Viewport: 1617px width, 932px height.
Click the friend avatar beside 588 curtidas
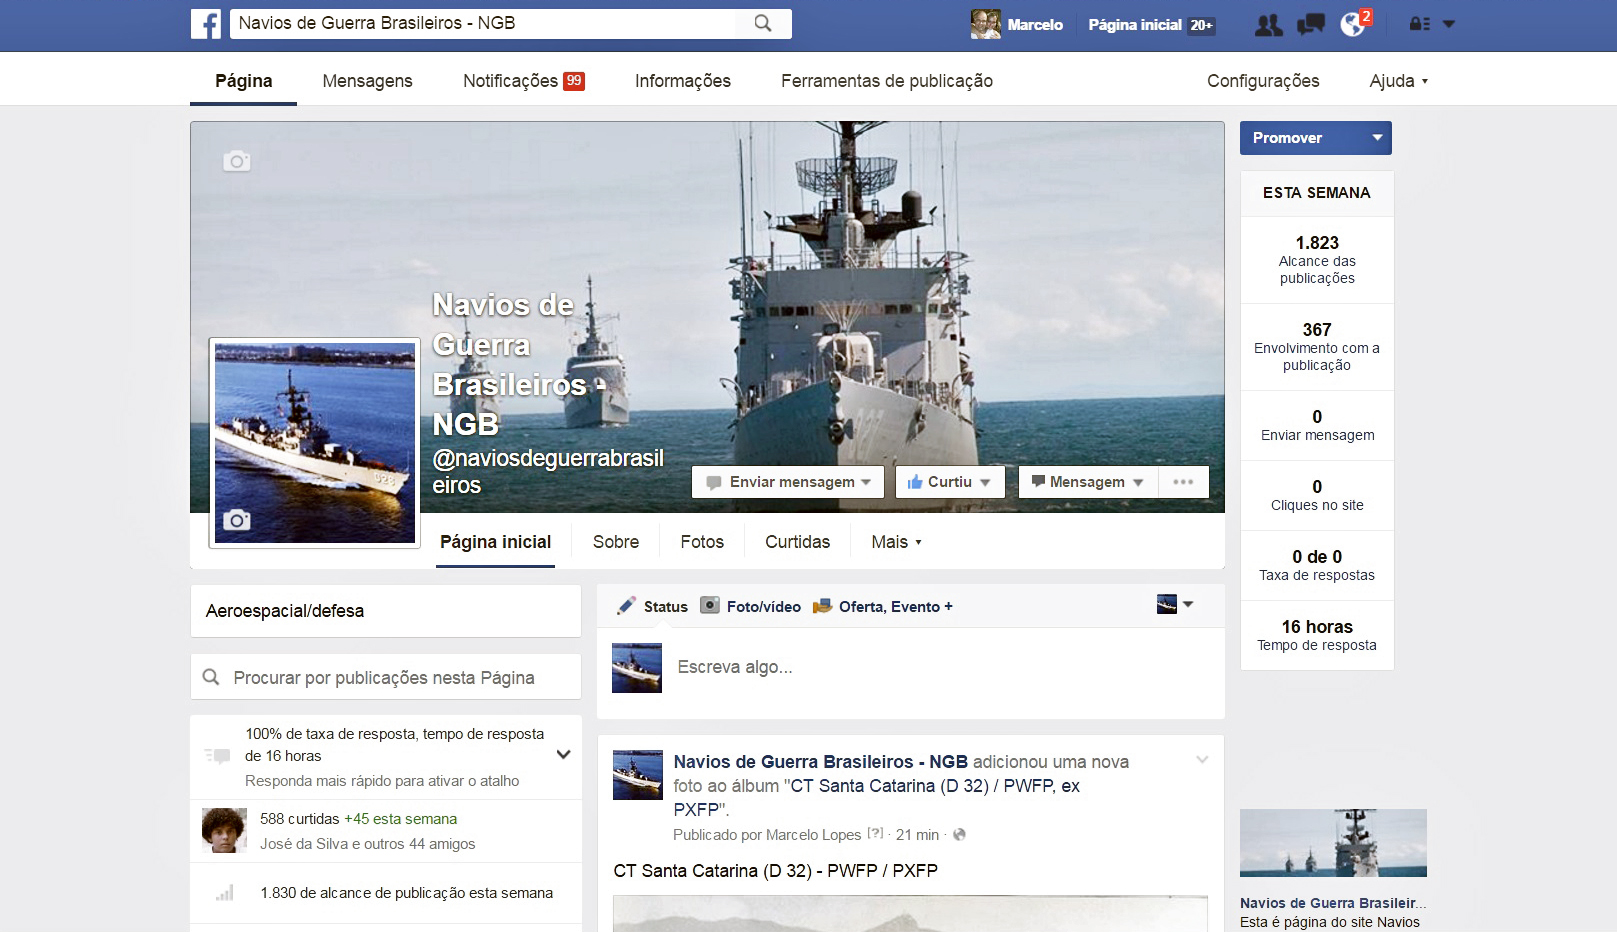(x=224, y=830)
